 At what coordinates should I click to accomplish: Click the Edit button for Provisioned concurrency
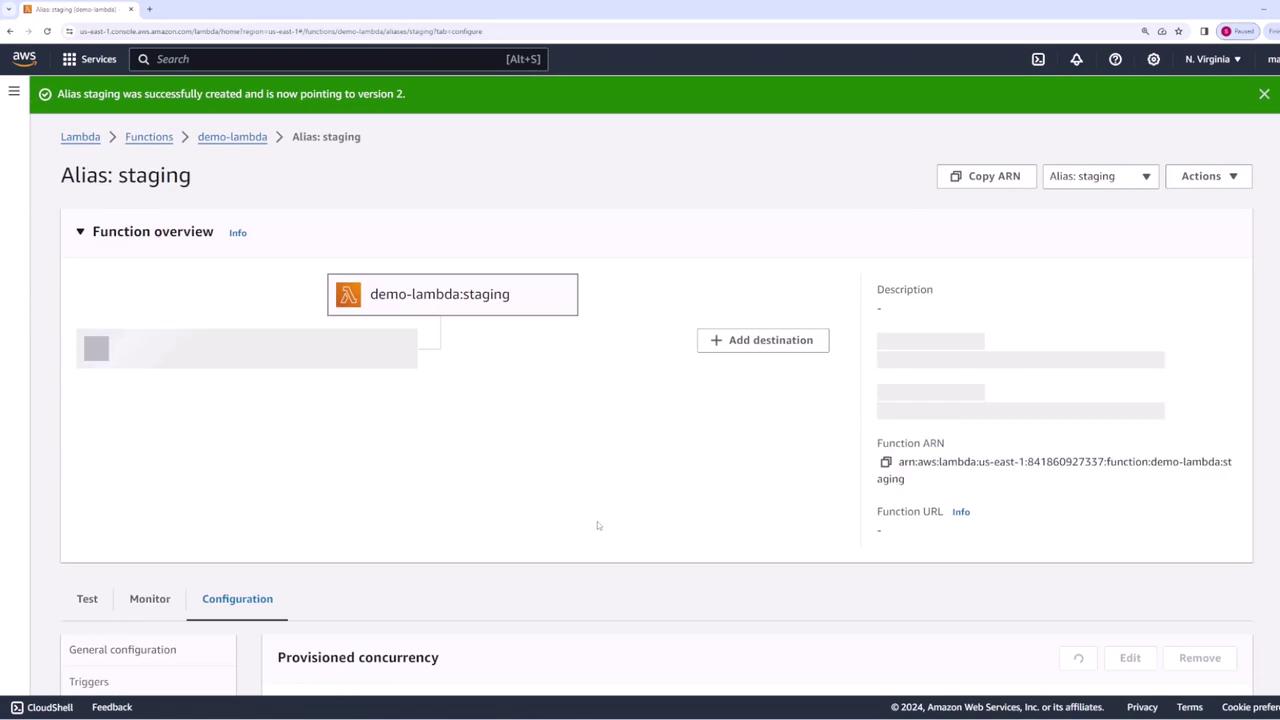pos(1130,658)
